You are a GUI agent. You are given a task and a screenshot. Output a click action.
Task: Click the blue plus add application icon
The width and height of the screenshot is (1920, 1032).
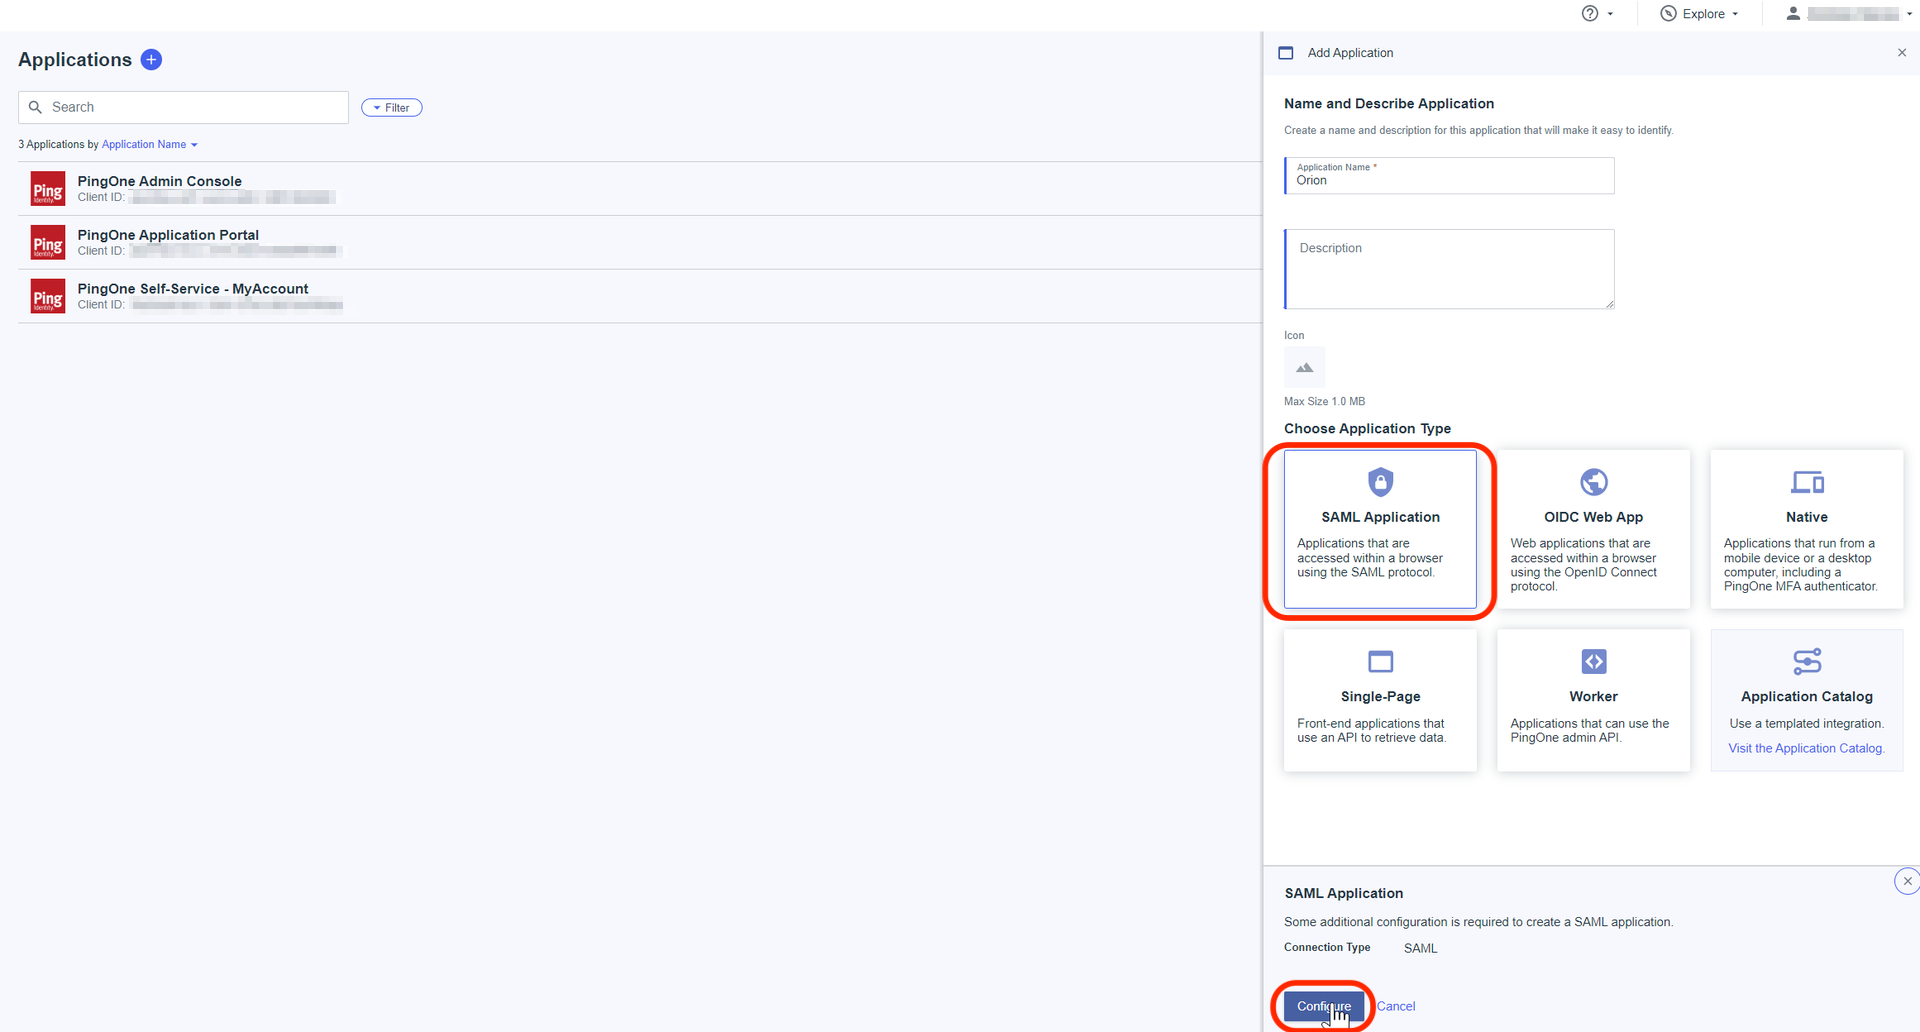151,60
